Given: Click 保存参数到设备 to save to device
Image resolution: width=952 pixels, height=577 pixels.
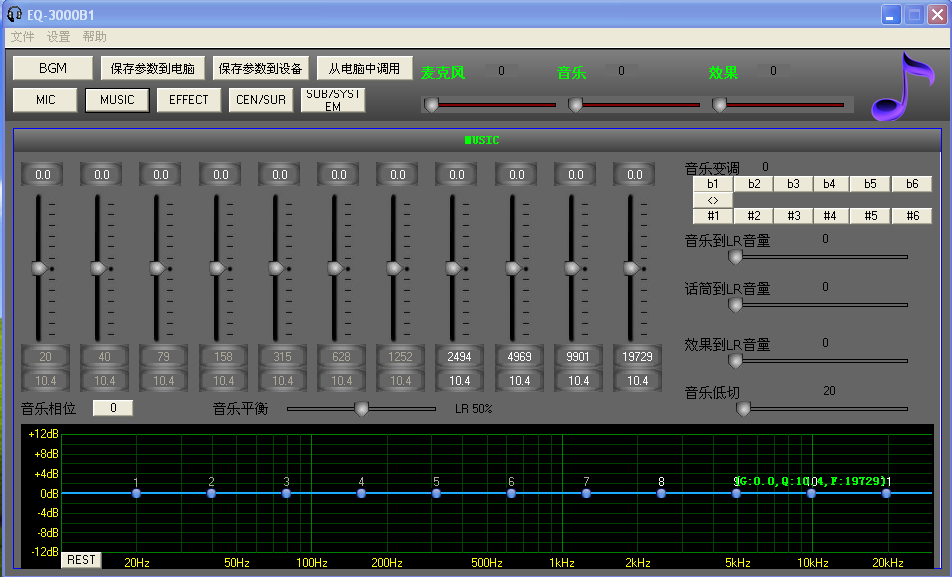Looking at the screenshot, I should (x=260, y=68).
